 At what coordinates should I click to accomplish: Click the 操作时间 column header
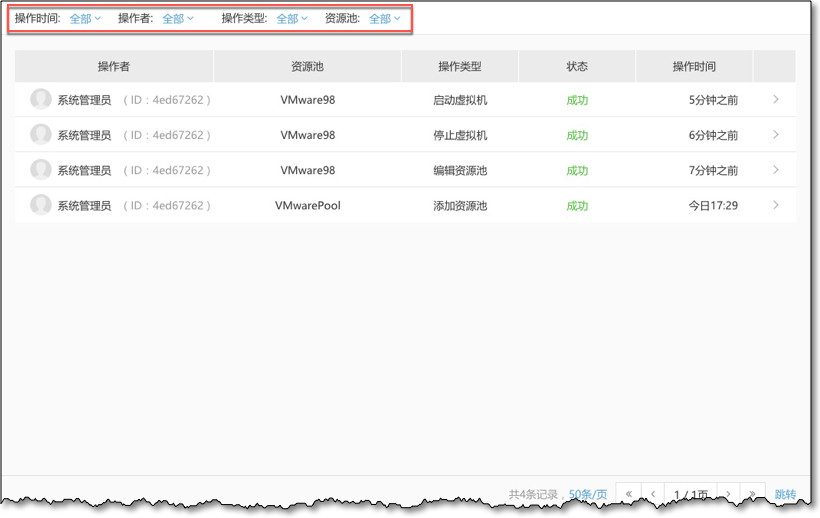(694, 66)
